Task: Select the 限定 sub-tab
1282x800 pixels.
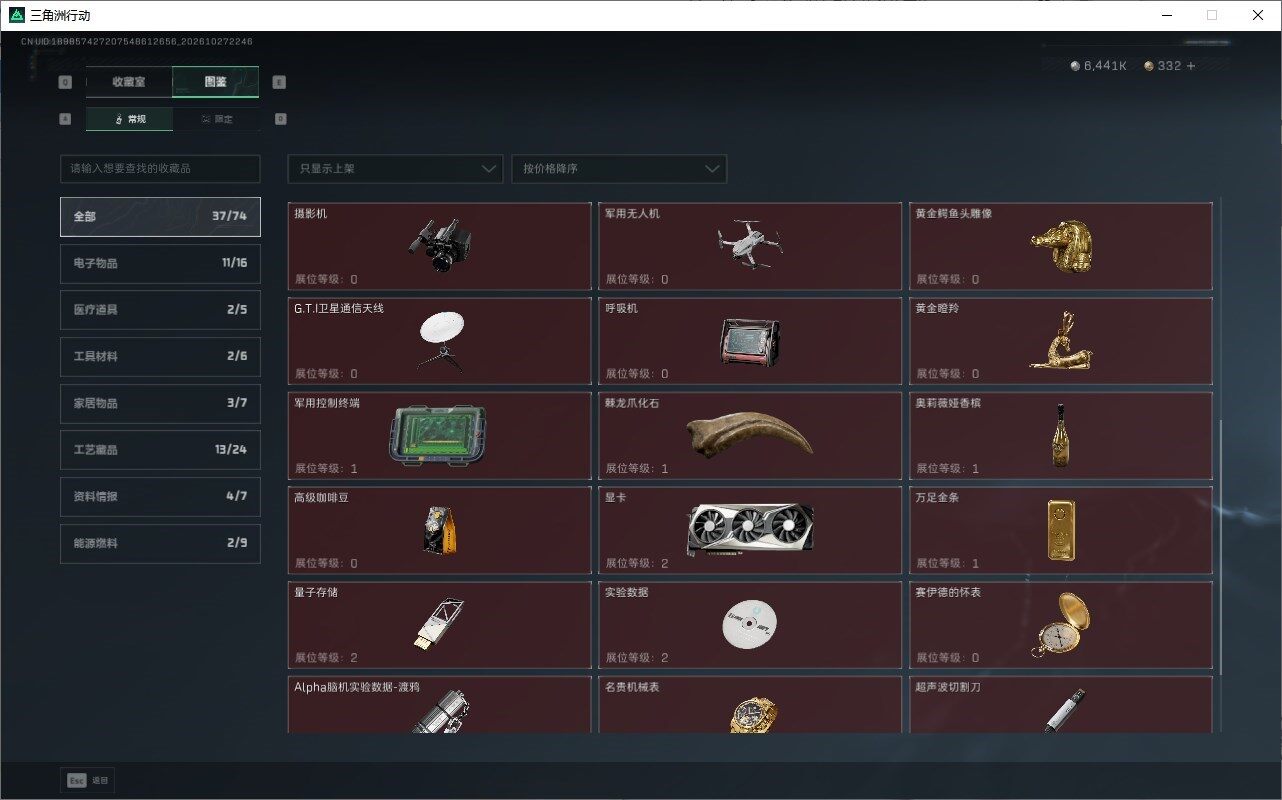Action: [x=216, y=119]
